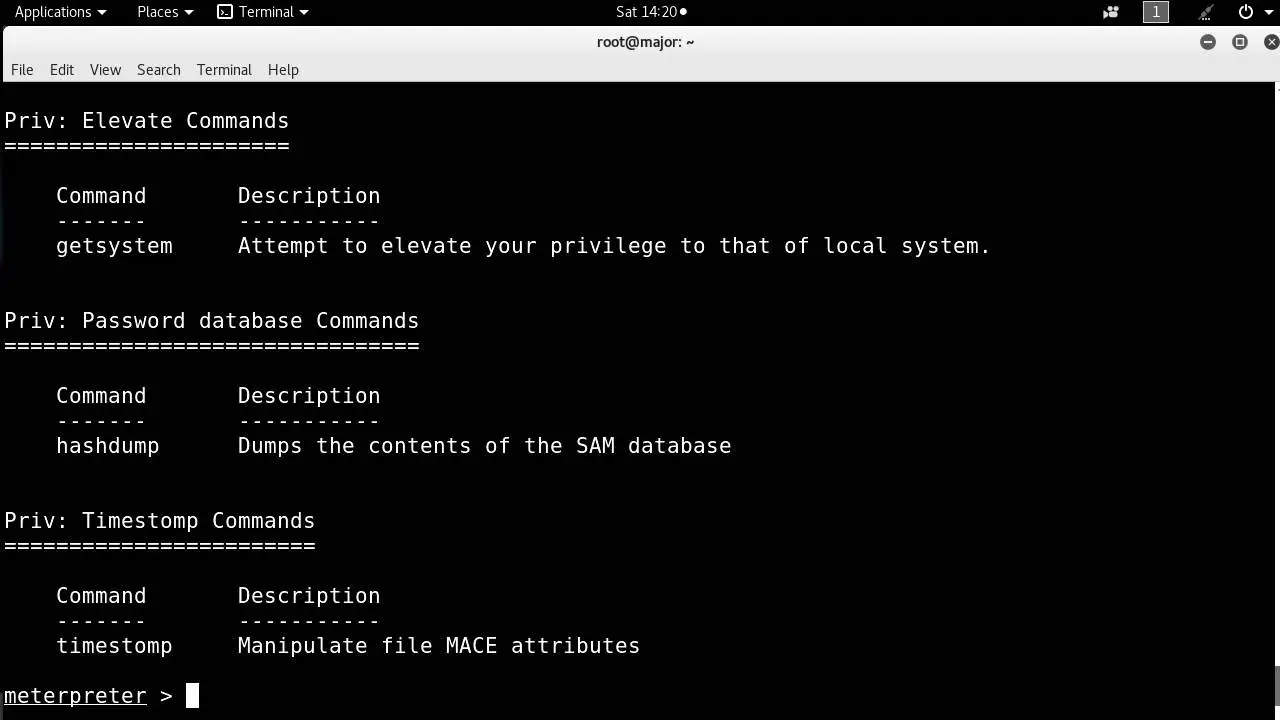Click the 'Priv: Elevate Commands' heading

coord(147,121)
